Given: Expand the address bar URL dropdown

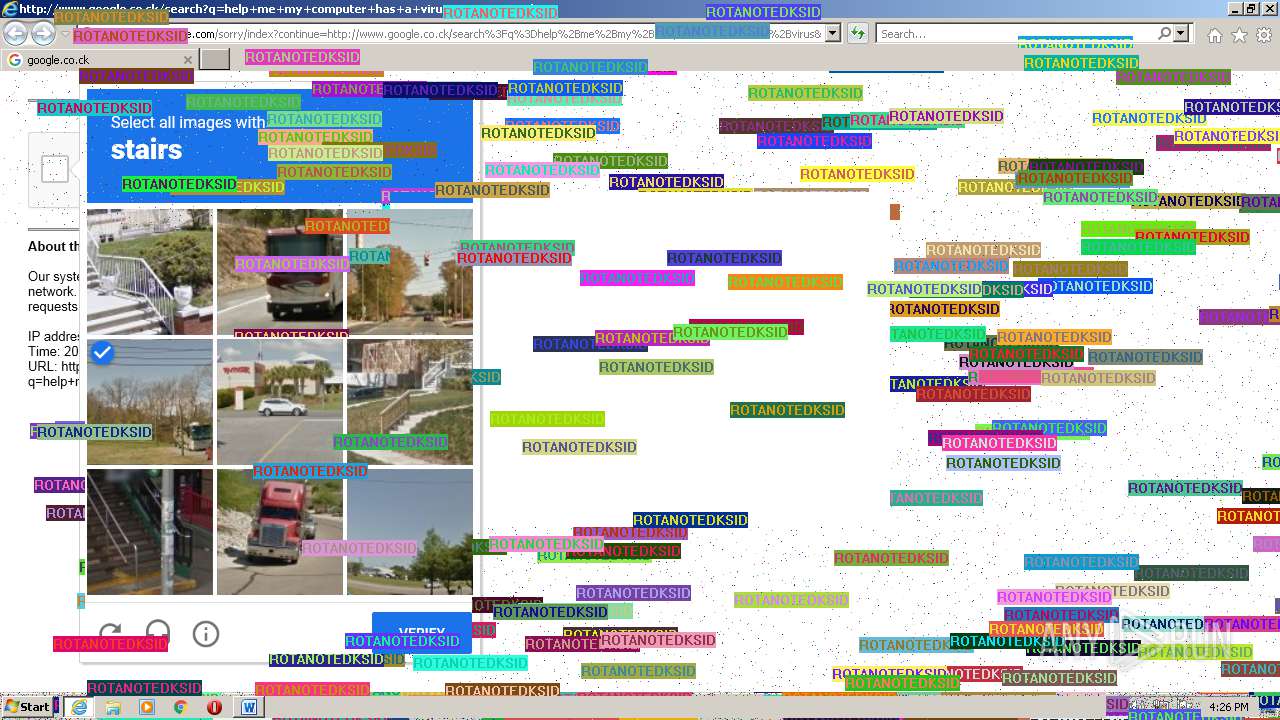Looking at the screenshot, I should tap(833, 33).
